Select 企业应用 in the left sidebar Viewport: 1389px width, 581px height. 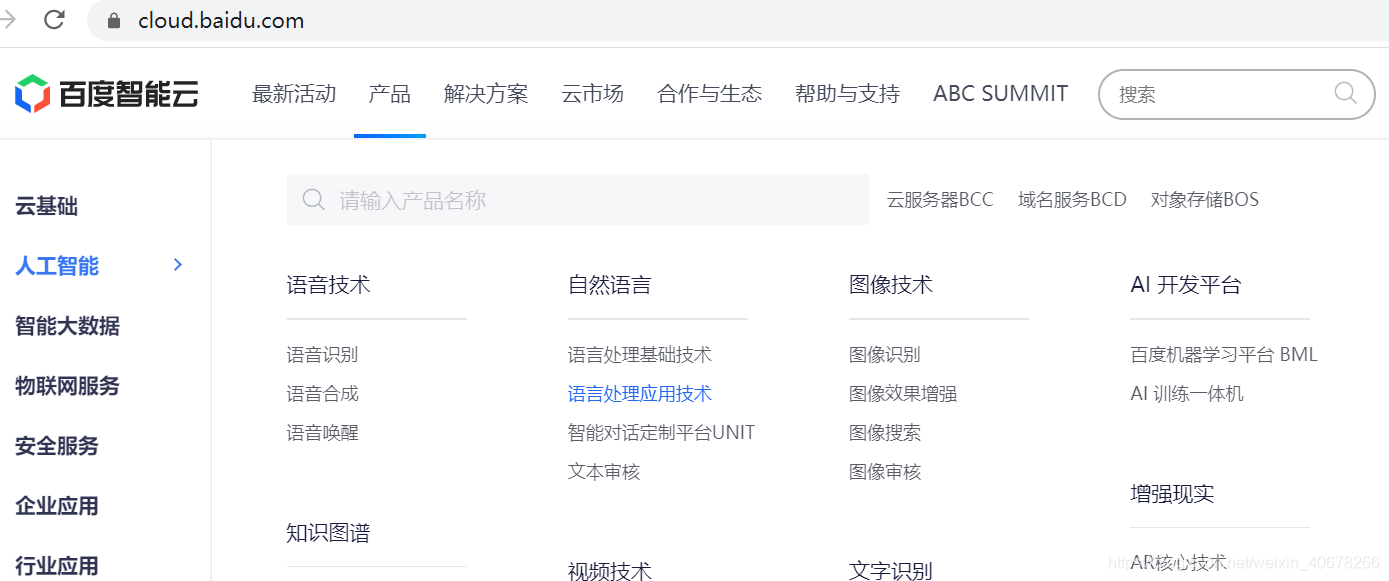57,506
